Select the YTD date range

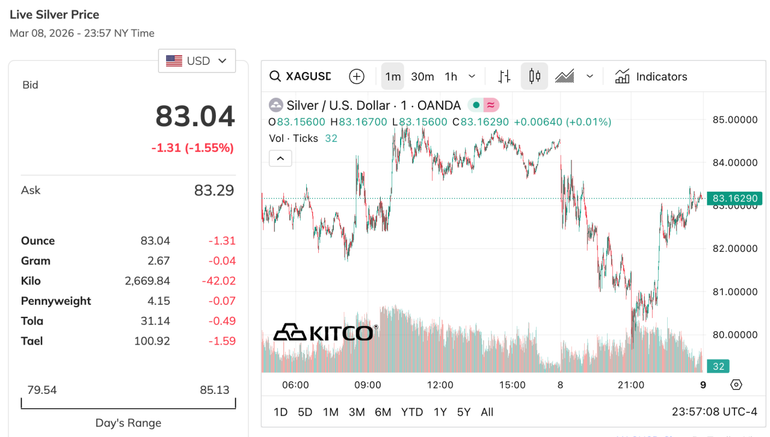(x=412, y=412)
